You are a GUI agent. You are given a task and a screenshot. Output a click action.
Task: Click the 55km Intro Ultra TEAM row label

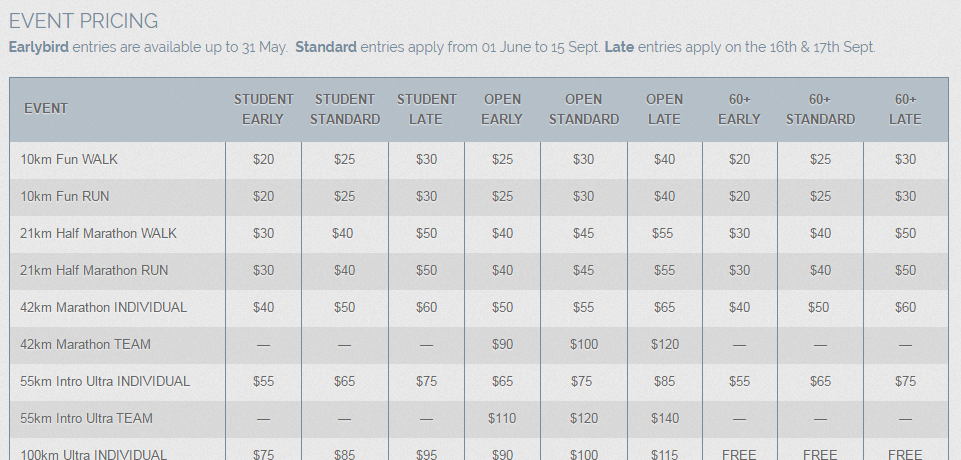point(86,418)
